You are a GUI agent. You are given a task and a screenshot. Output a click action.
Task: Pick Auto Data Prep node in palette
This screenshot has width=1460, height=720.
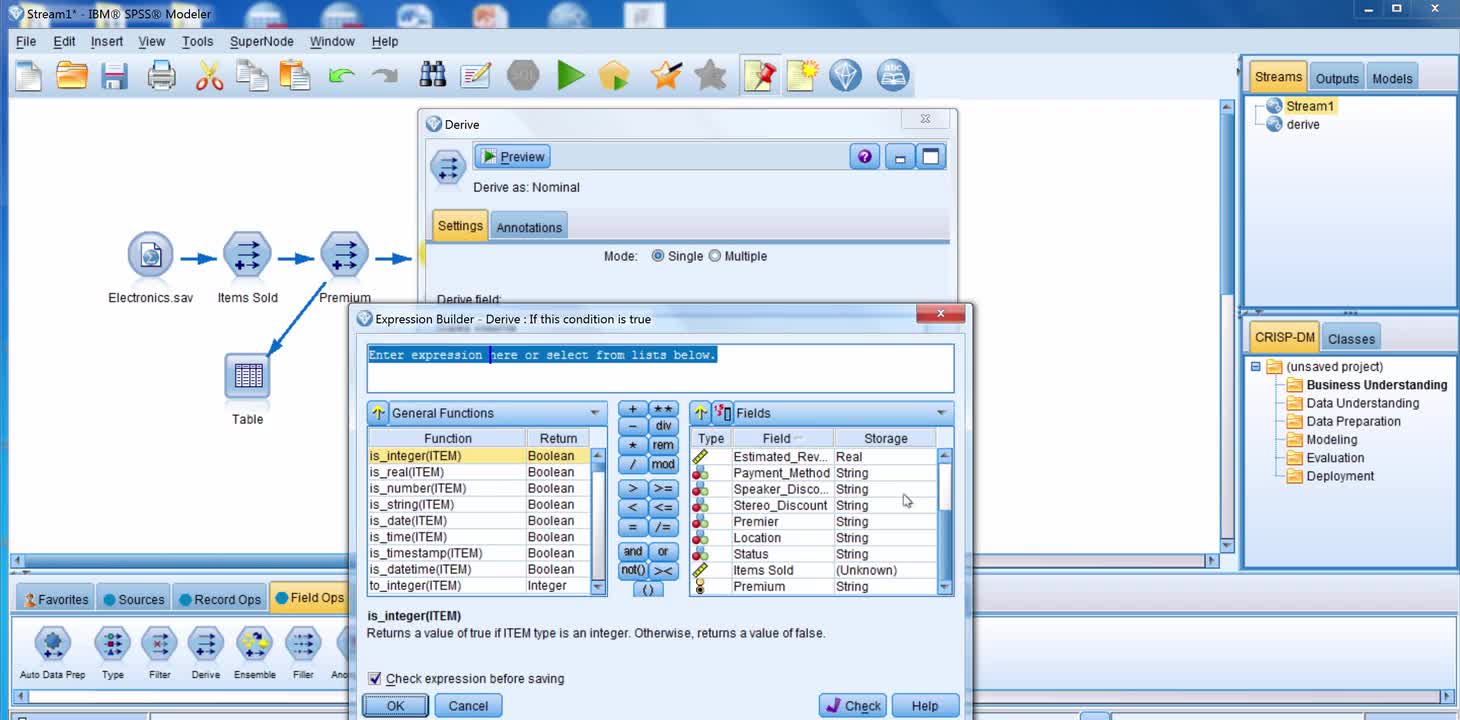pos(52,645)
